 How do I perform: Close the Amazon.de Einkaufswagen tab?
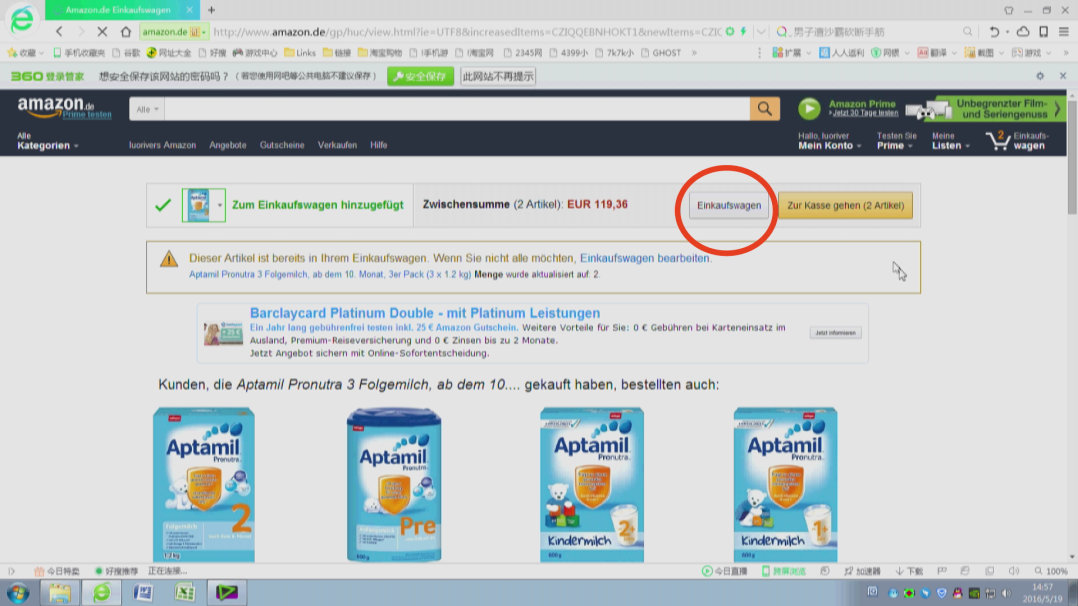189,10
